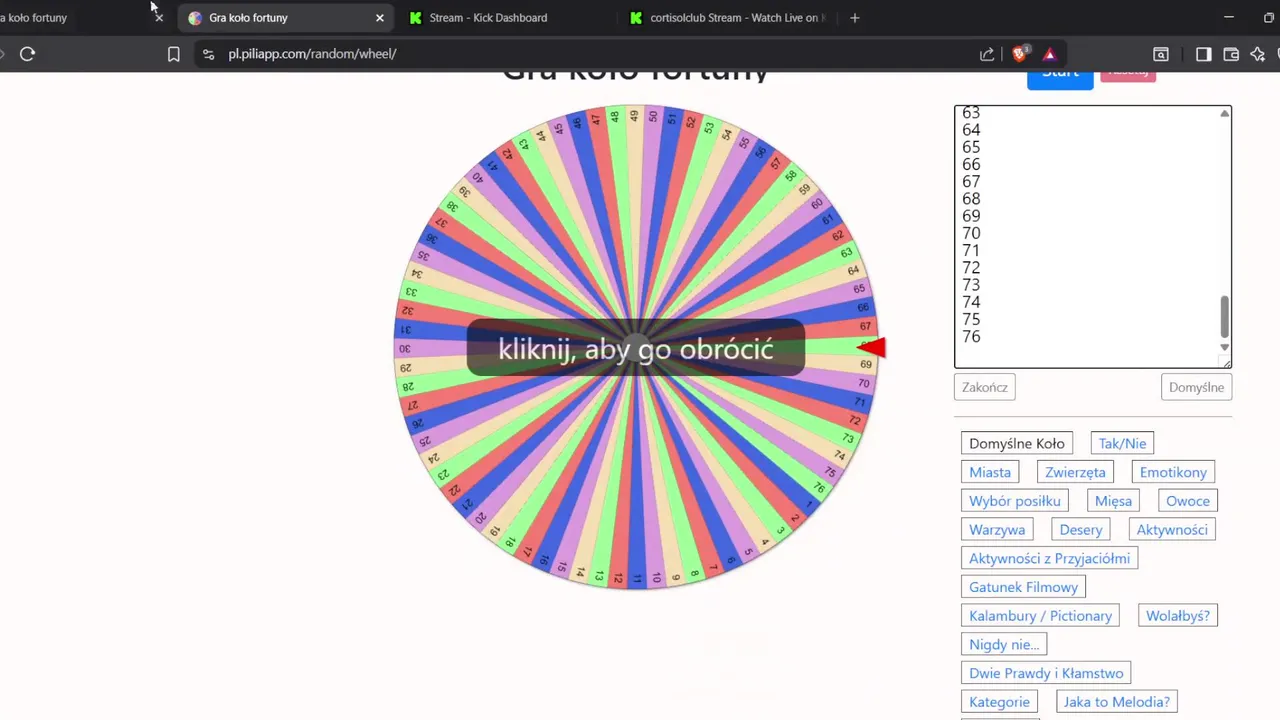
Task: Open Brave Rewards triangle icon
Action: pos(1049,54)
